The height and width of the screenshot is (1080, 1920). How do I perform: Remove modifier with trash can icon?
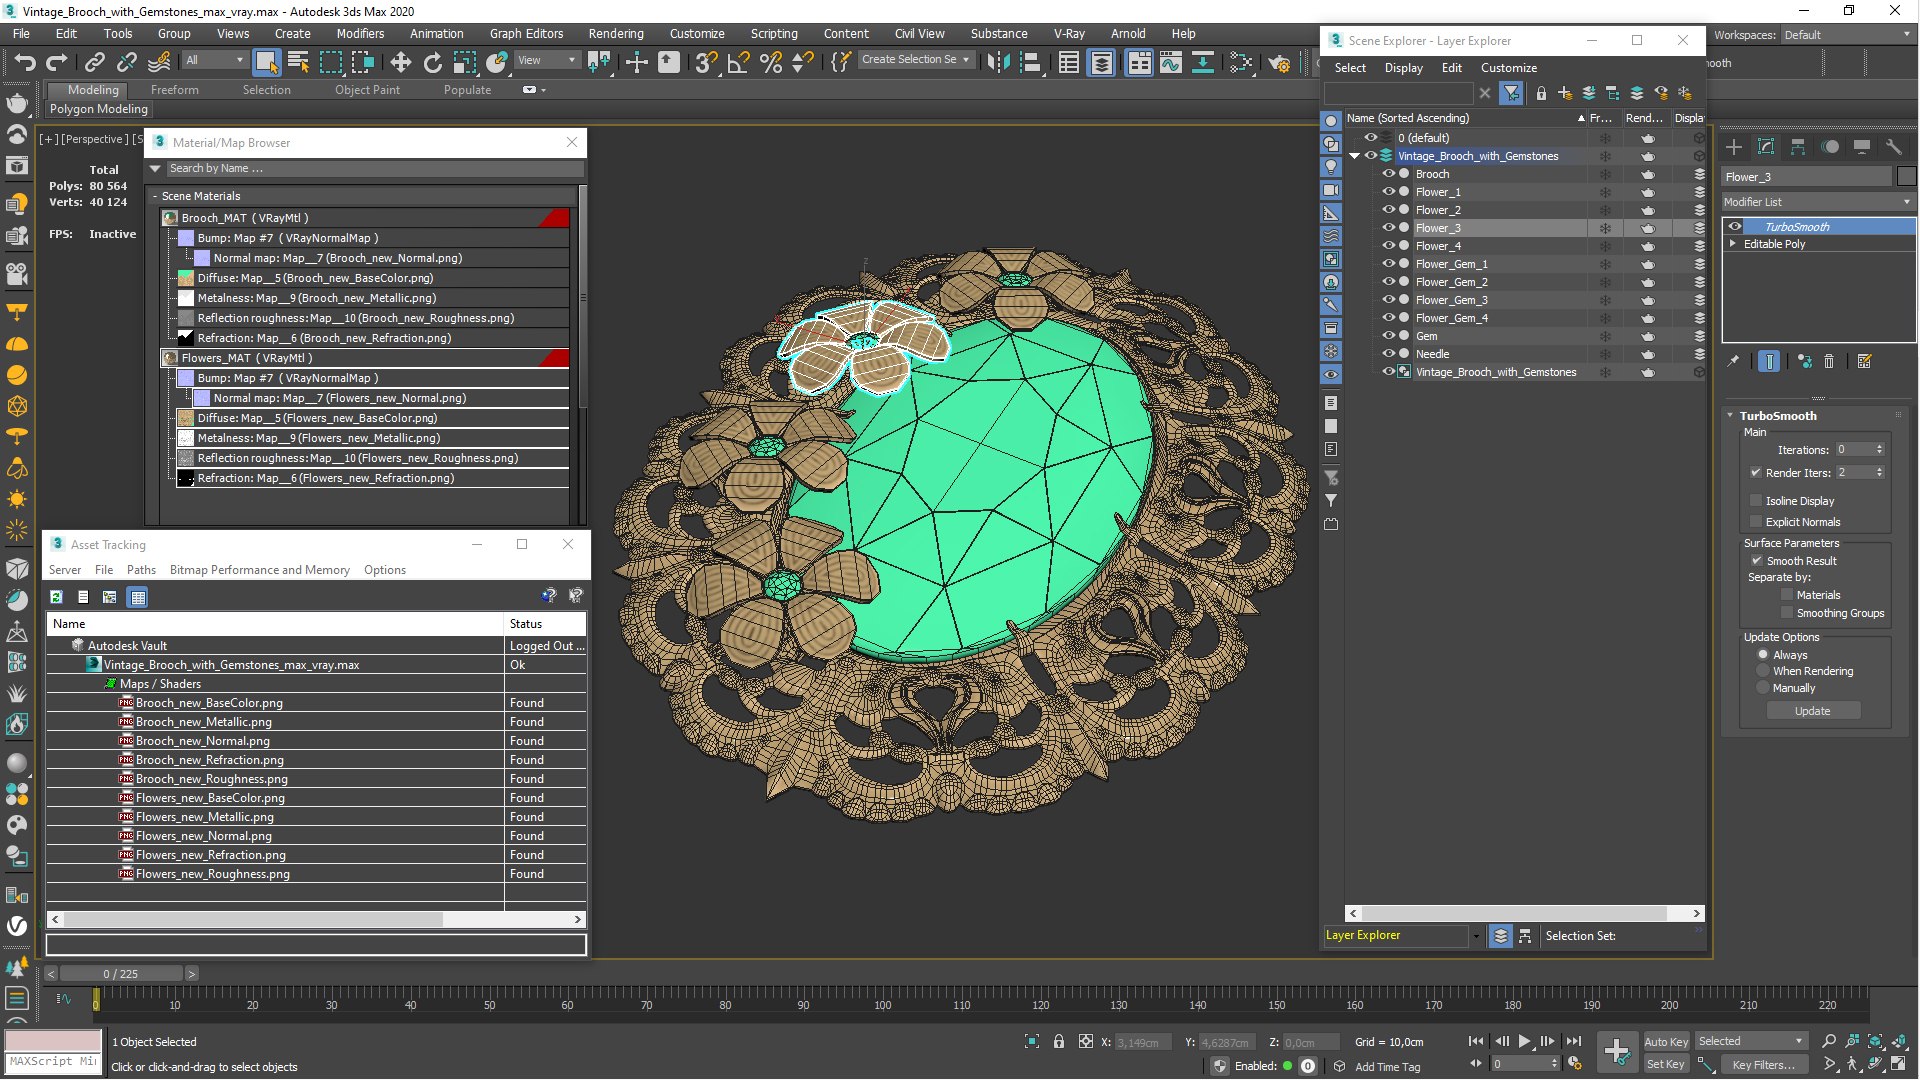click(1829, 361)
